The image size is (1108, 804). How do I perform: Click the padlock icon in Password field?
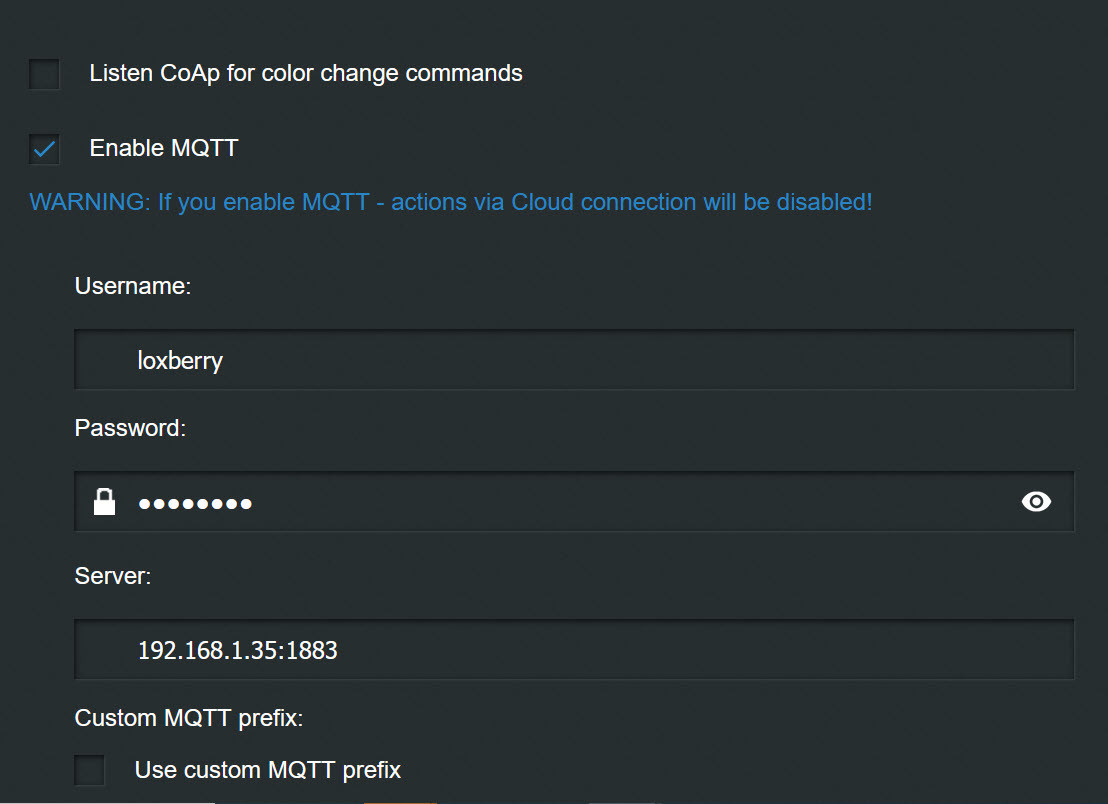click(104, 502)
